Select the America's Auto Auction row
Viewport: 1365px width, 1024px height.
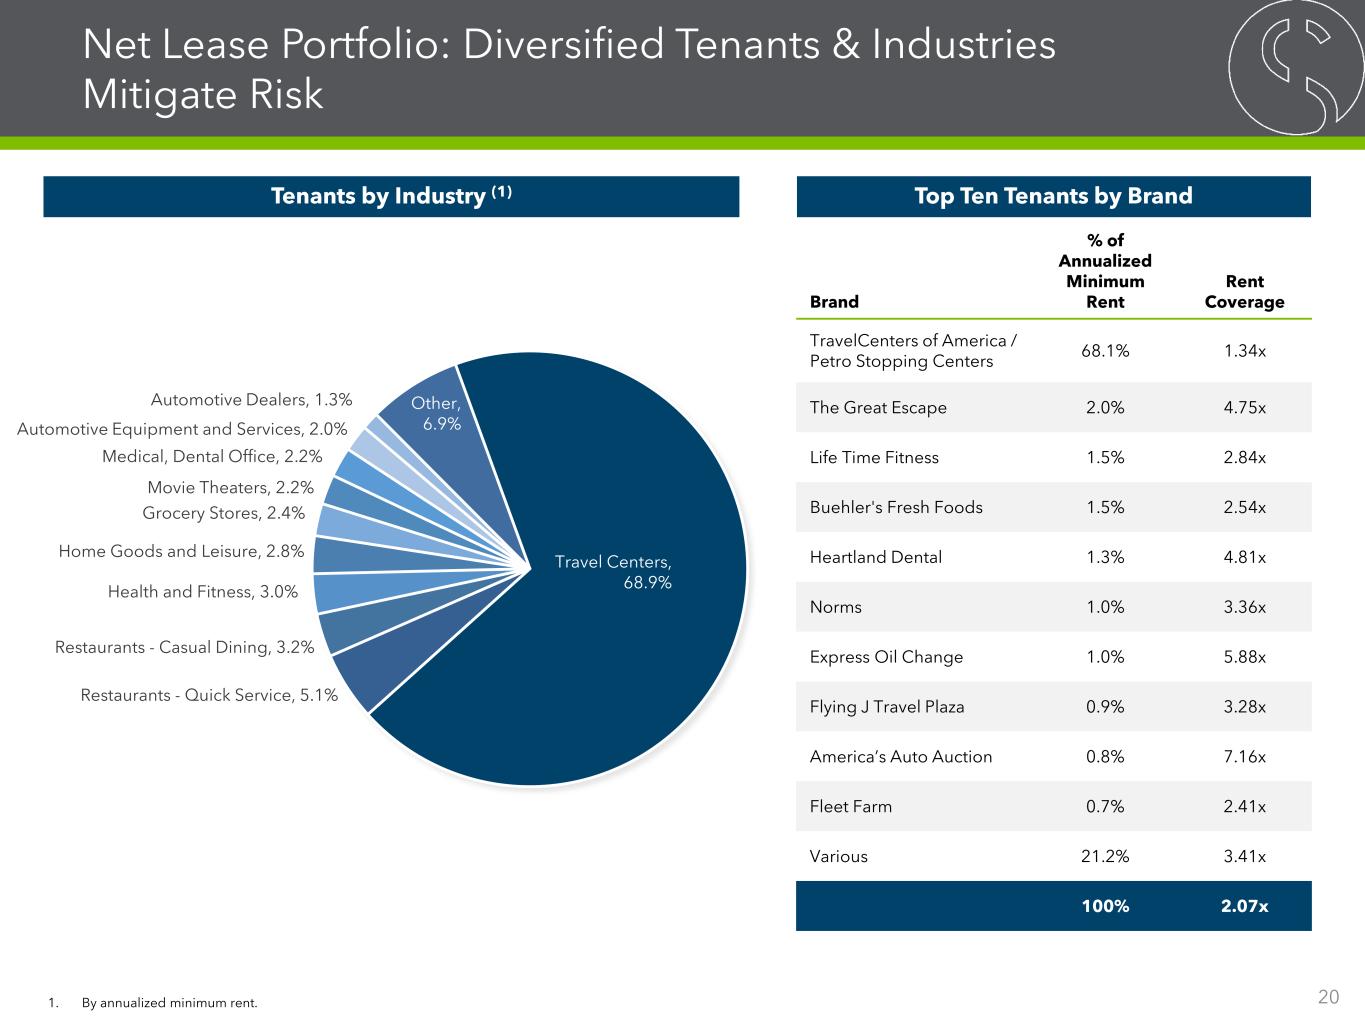[x=1053, y=757]
